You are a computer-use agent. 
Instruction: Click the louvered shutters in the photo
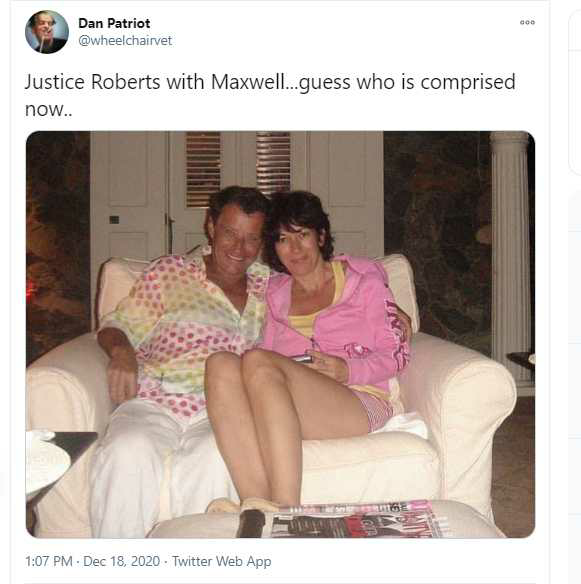point(238,168)
